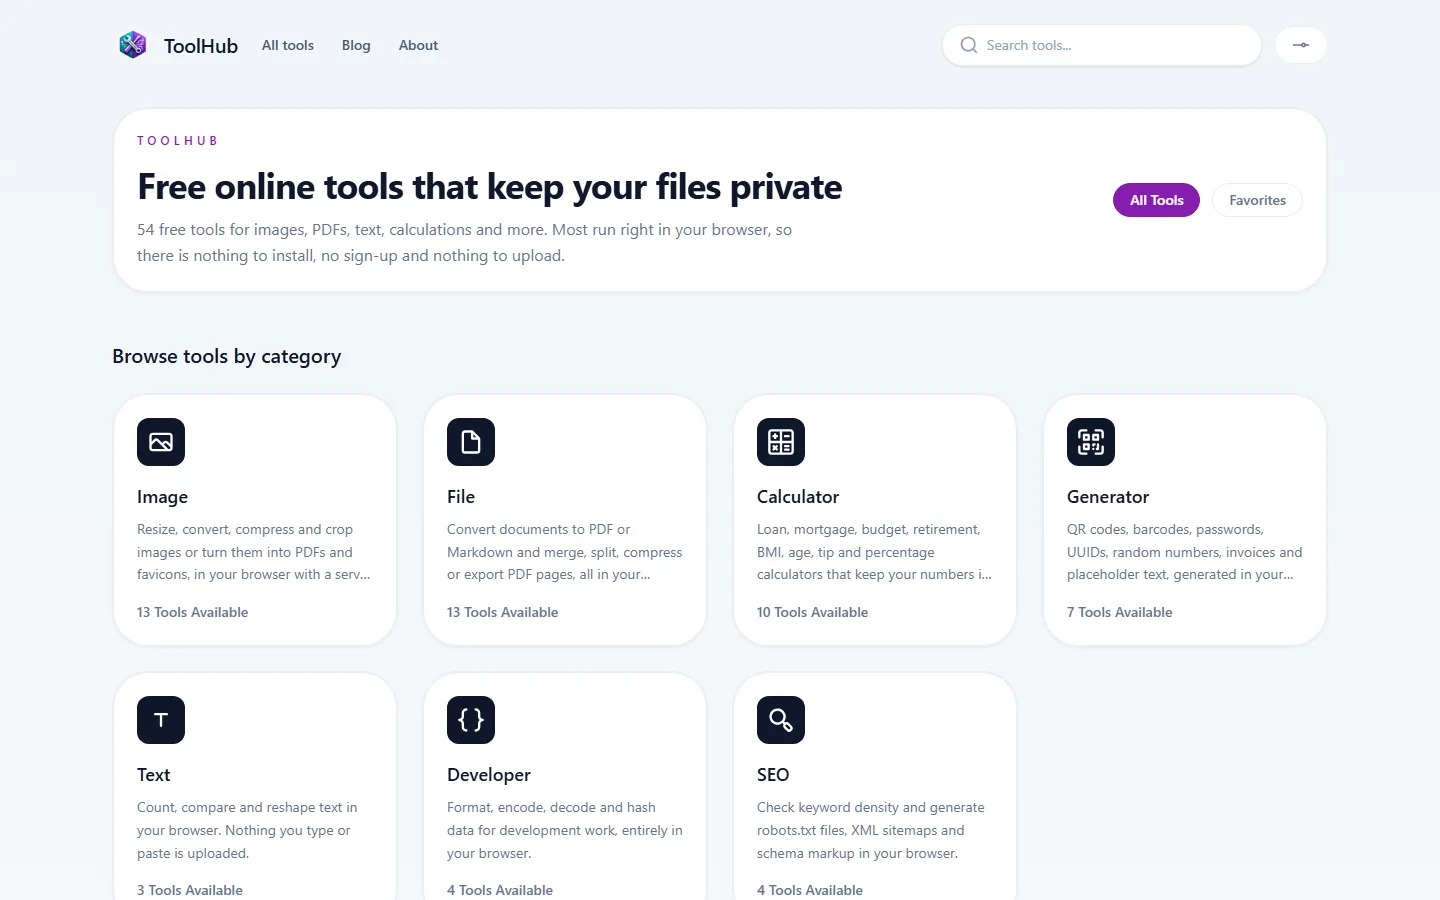Click the File category document icon

pyautogui.click(x=471, y=442)
